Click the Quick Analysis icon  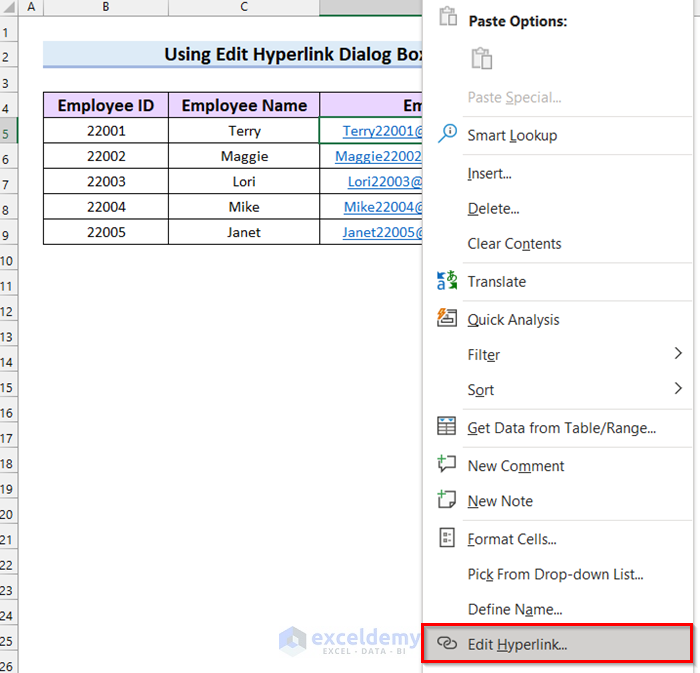(x=447, y=318)
